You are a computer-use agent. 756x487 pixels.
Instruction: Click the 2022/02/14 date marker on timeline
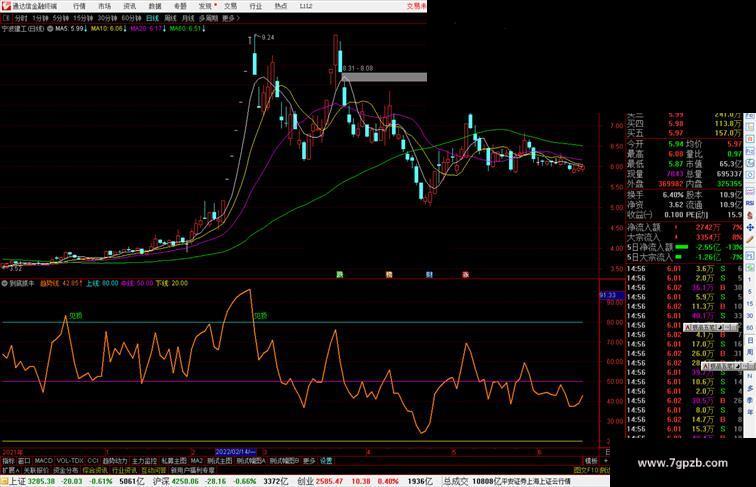pyautogui.click(x=235, y=452)
